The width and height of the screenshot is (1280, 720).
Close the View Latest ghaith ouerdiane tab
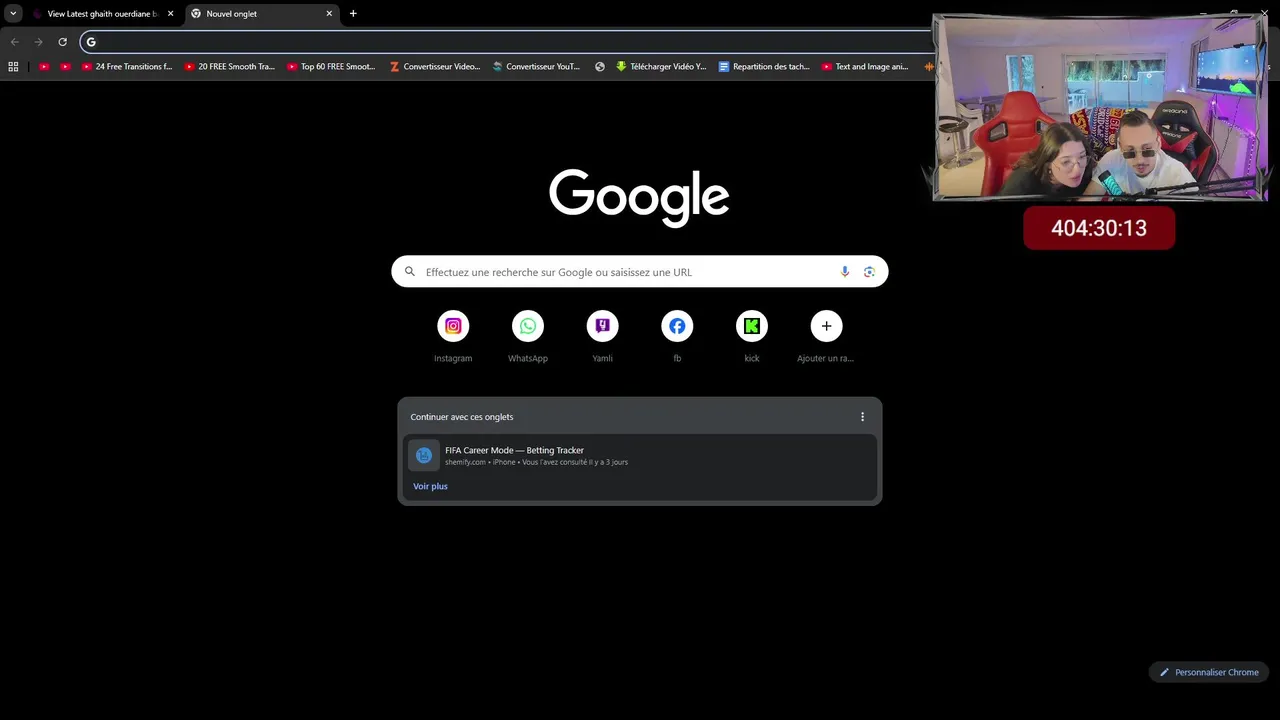(170, 14)
